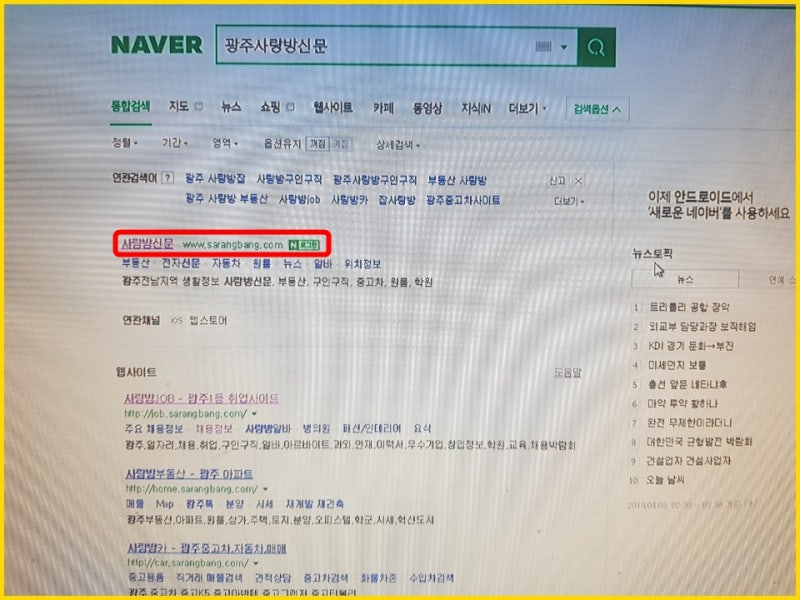This screenshot has width=800, height=600.
Task: Click news topic 외교부 담당과장 보직해임
Action: pos(703,327)
